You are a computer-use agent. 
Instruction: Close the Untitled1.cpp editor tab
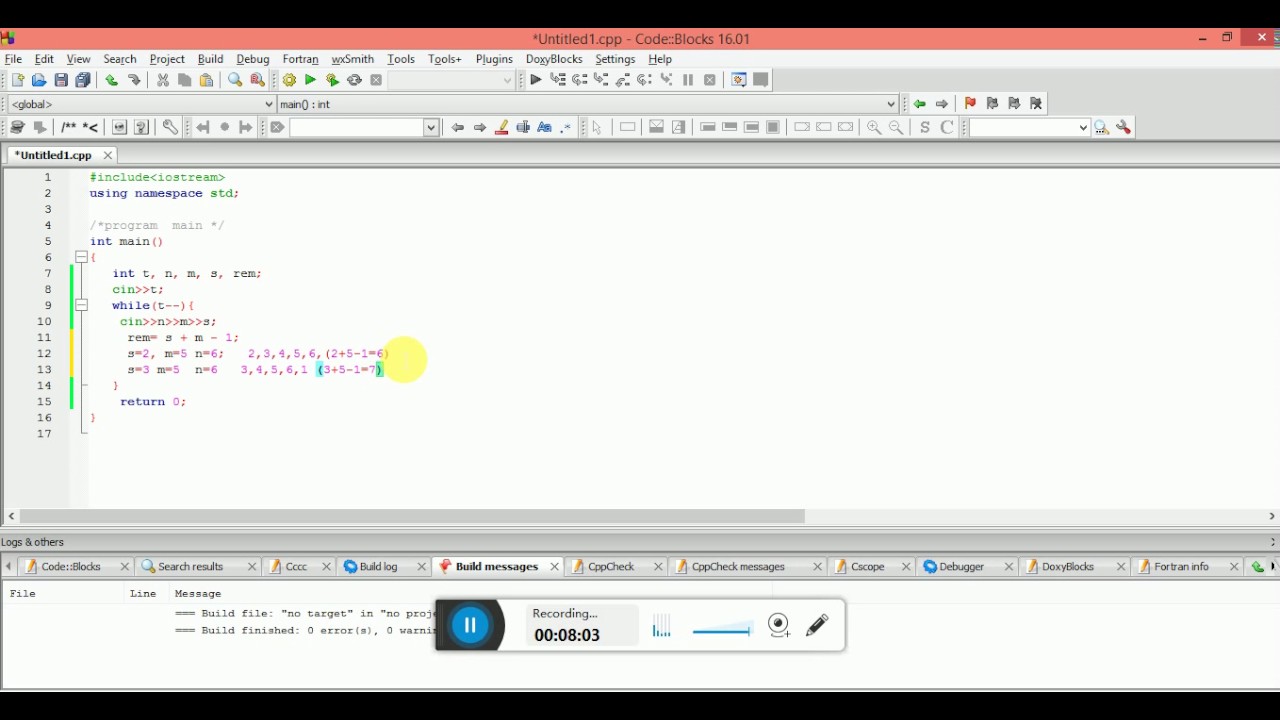point(107,155)
